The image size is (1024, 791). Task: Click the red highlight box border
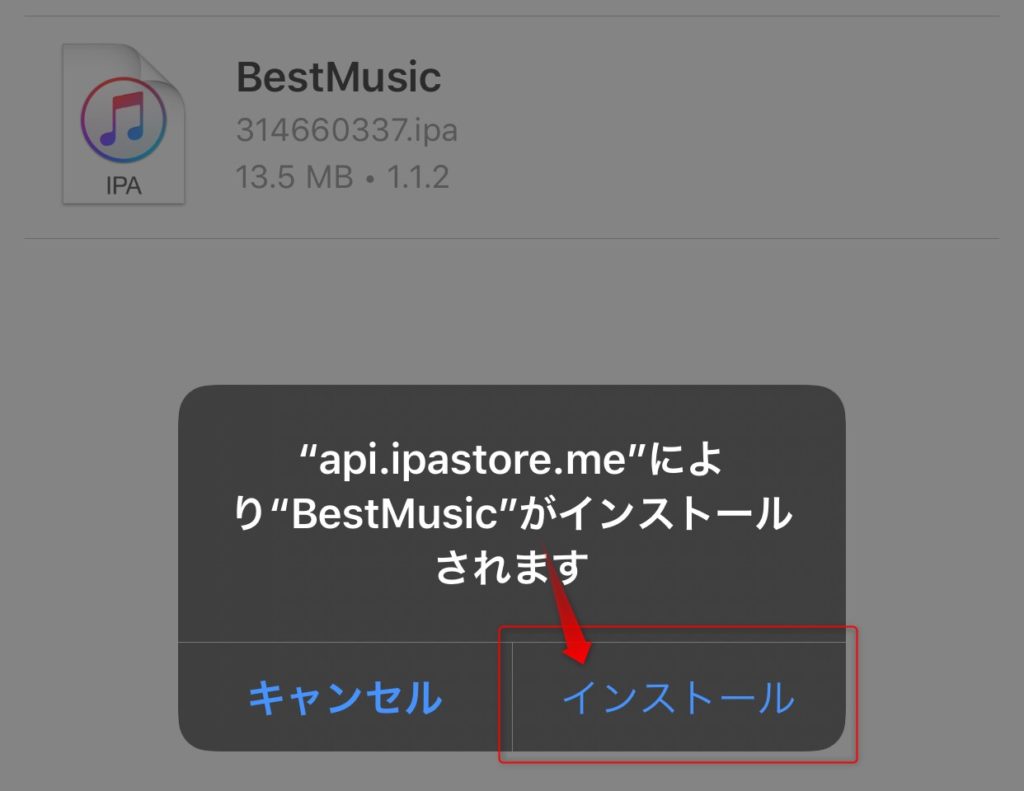pyautogui.click(x=678, y=762)
